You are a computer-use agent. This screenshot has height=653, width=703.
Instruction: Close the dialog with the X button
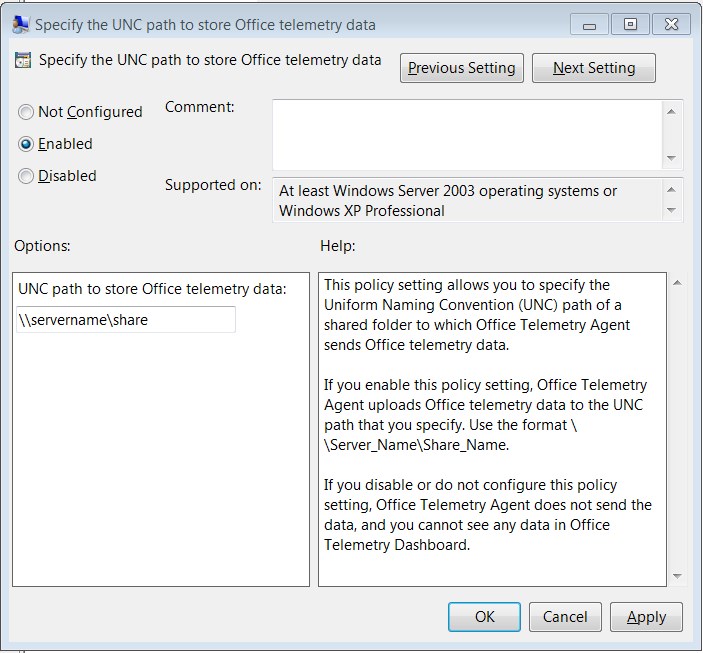[x=671, y=24]
